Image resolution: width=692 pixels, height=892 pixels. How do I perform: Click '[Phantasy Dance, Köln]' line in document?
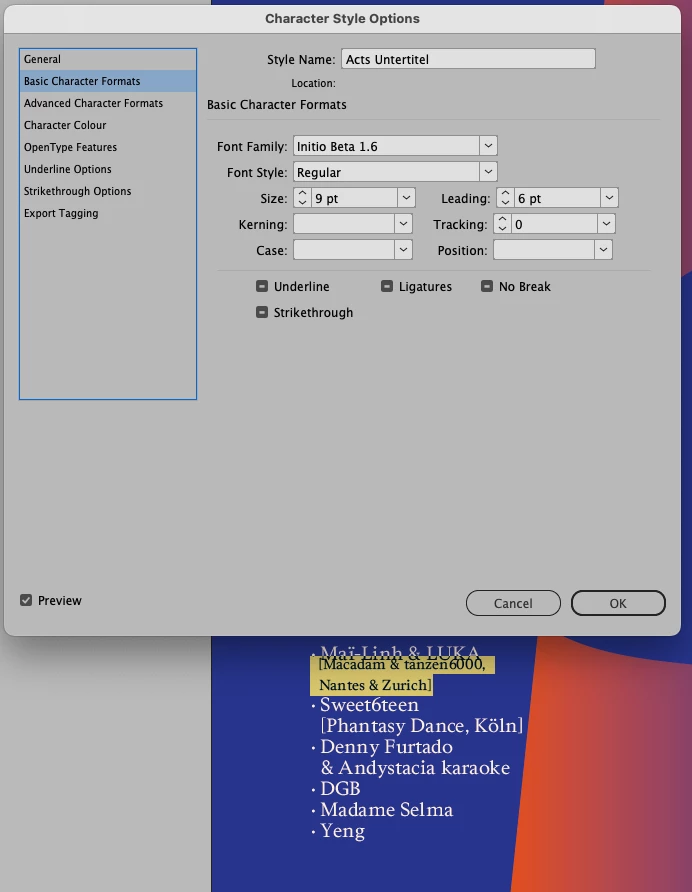[422, 726]
